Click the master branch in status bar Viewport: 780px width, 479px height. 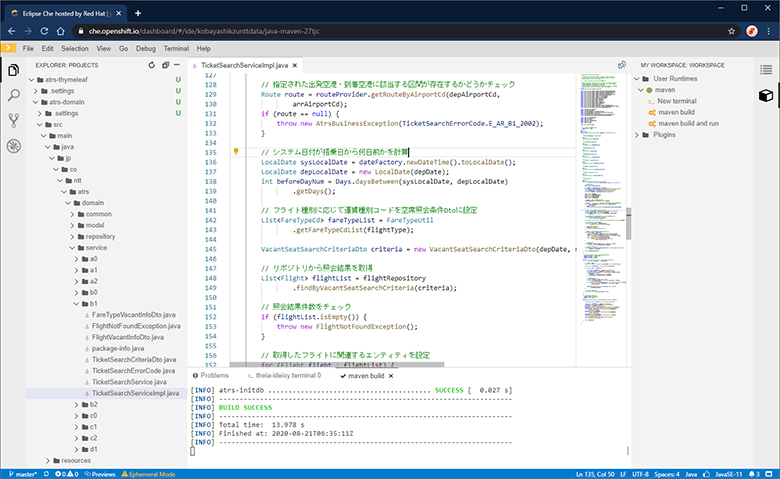[23, 474]
